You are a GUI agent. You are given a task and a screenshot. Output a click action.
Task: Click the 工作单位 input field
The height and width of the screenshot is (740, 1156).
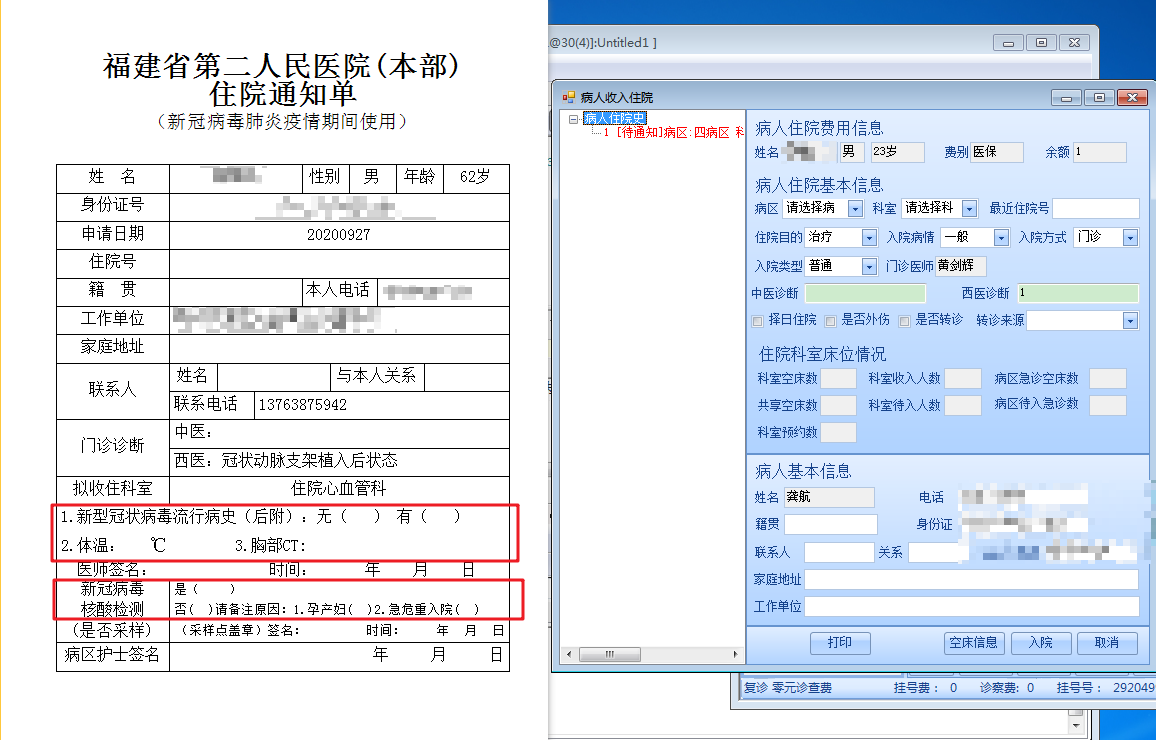972,607
